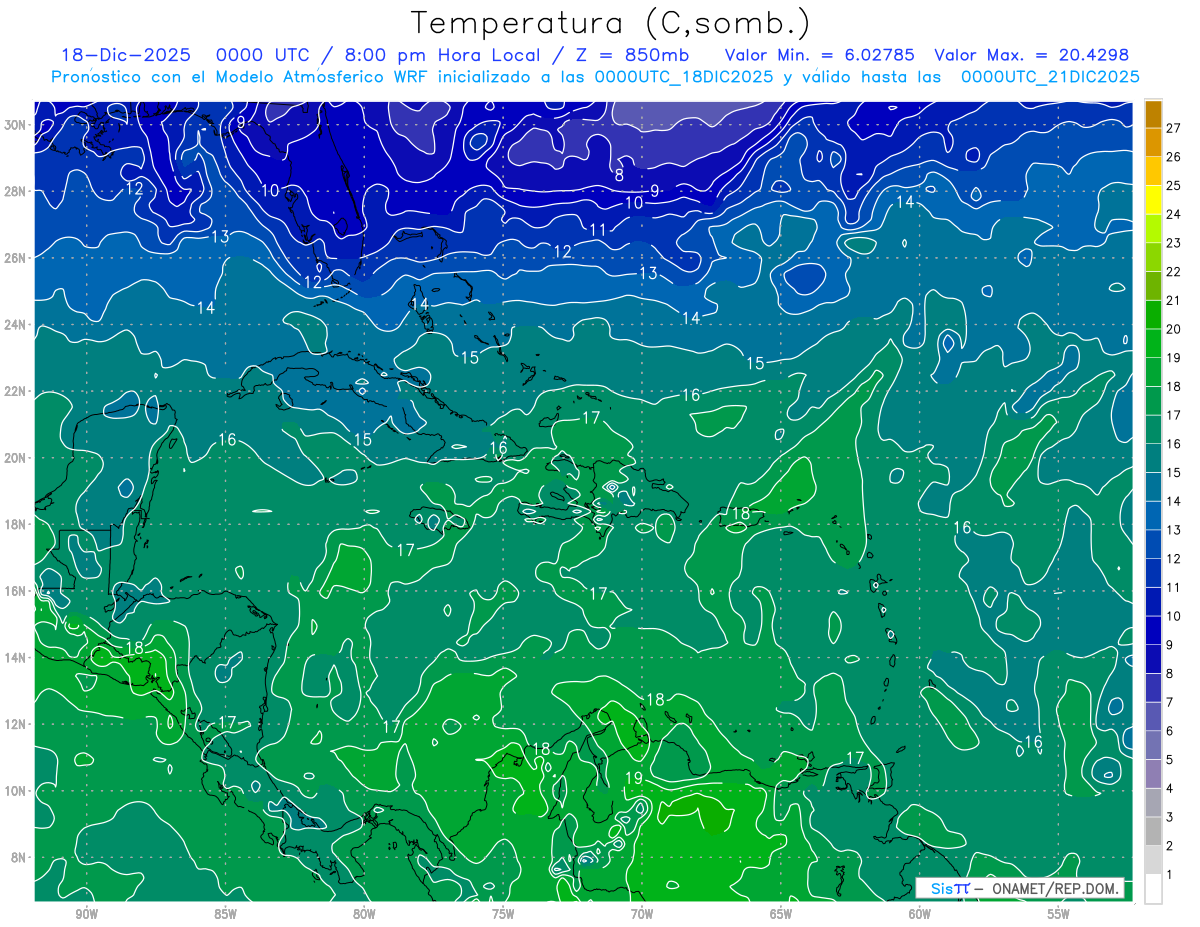Click the 14N latitude axis label

[16, 658]
